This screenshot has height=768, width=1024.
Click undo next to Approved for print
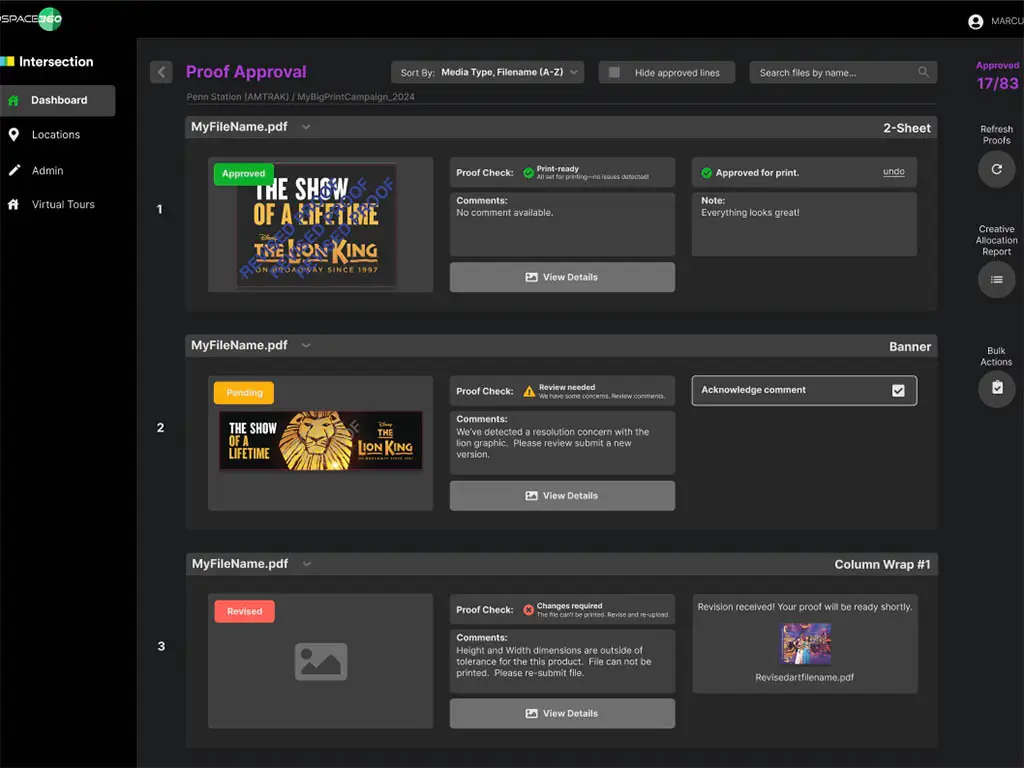[893, 172]
